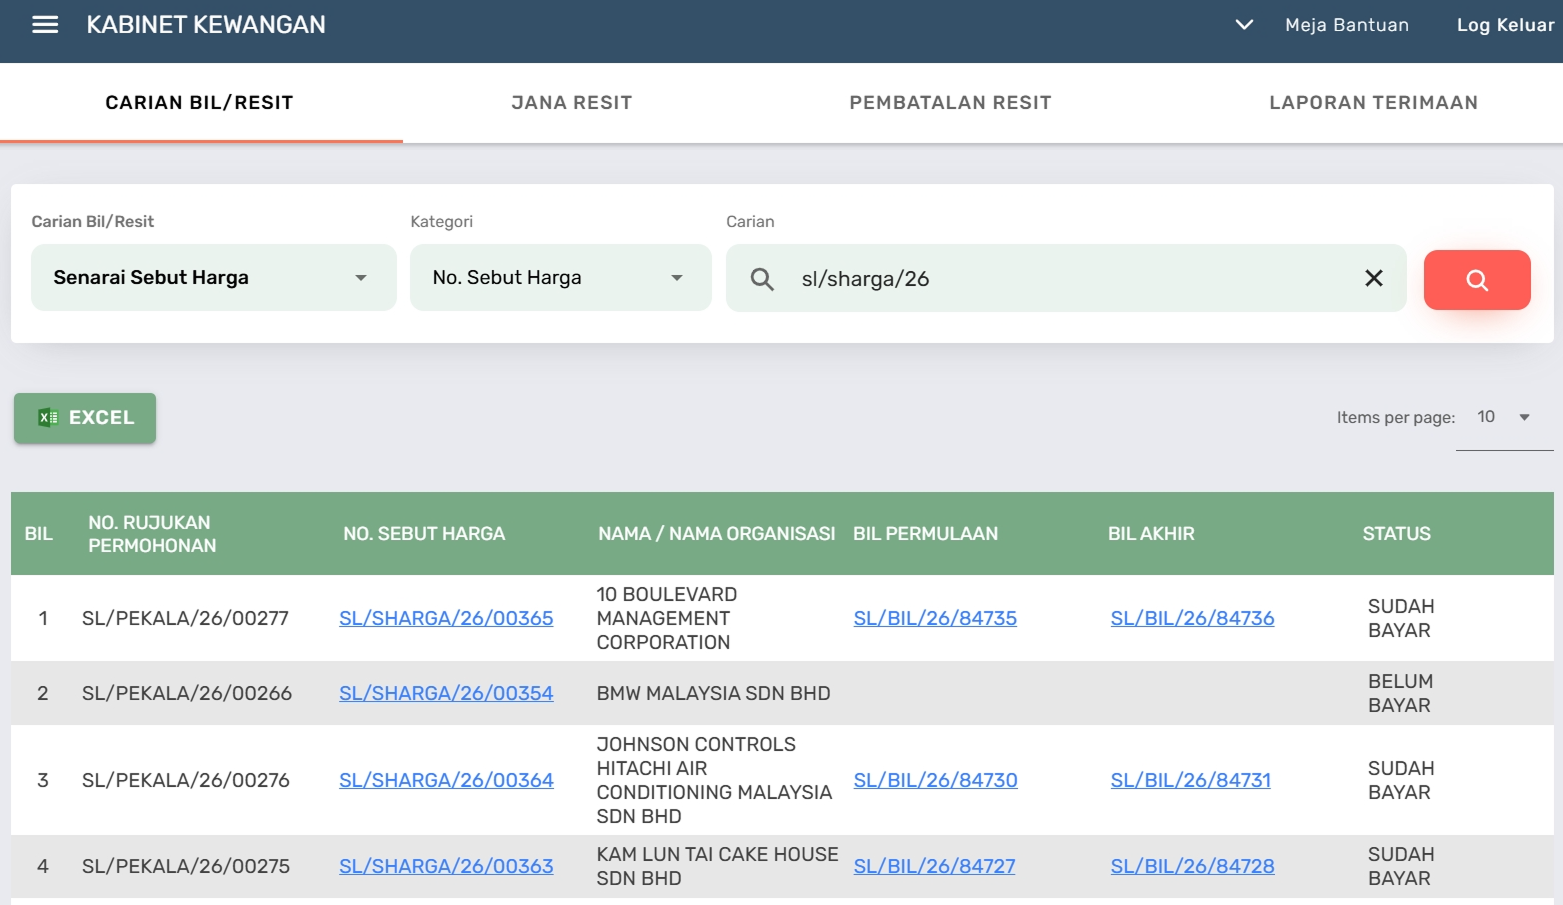
Task: Select reference SL/PEKALA/26/00275
Action: pyautogui.click(x=186, y=866)
